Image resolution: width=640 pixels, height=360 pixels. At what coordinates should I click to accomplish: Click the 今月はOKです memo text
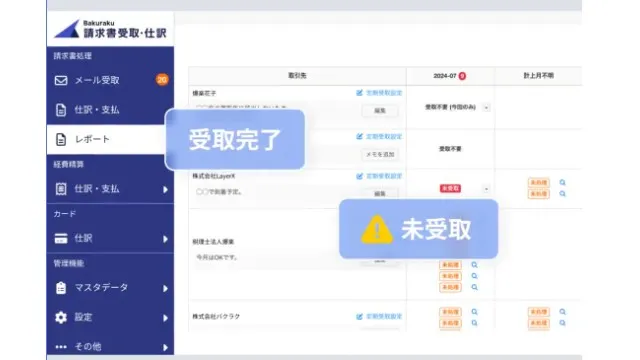(217, 258)
